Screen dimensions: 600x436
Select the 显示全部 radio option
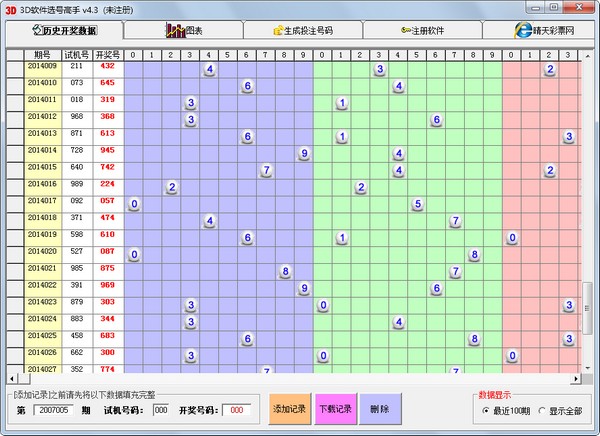(542, 410)
